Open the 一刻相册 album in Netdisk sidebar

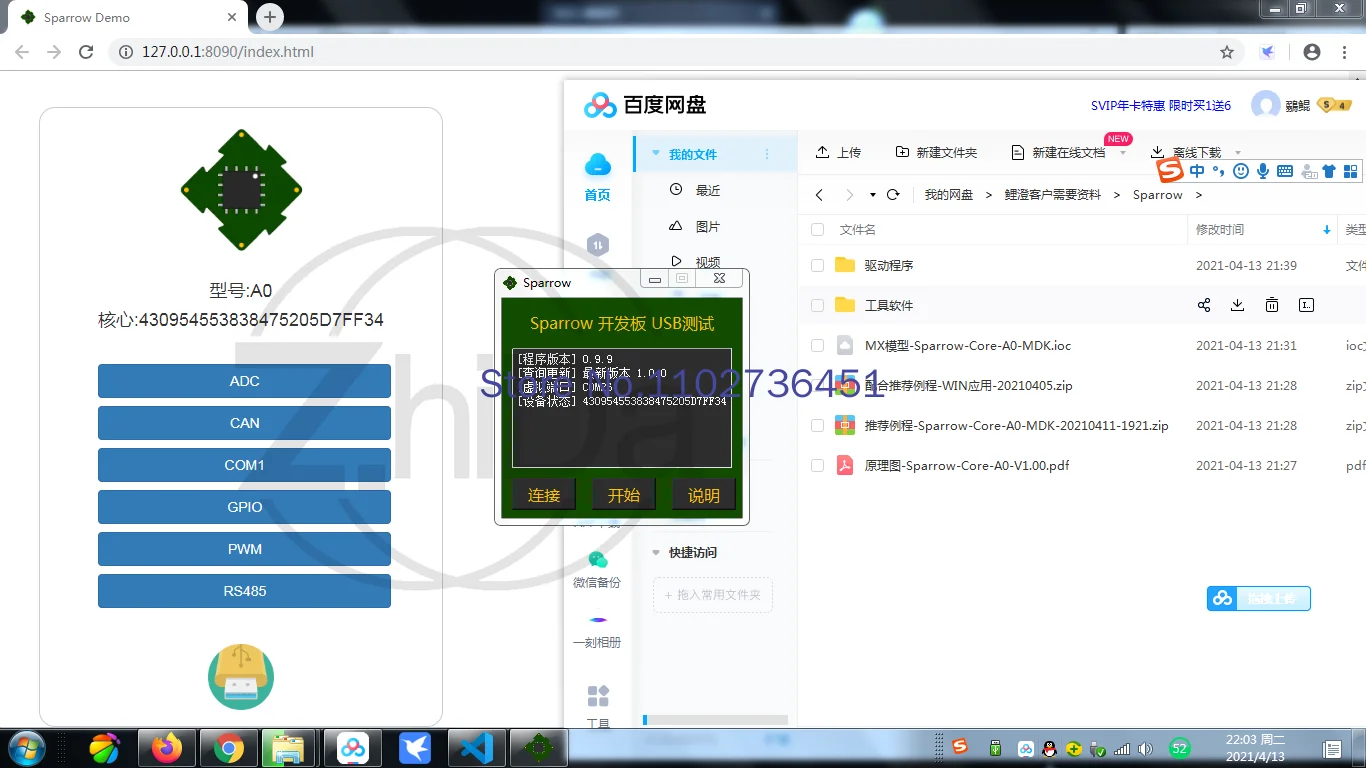click(x=597, y=631)
